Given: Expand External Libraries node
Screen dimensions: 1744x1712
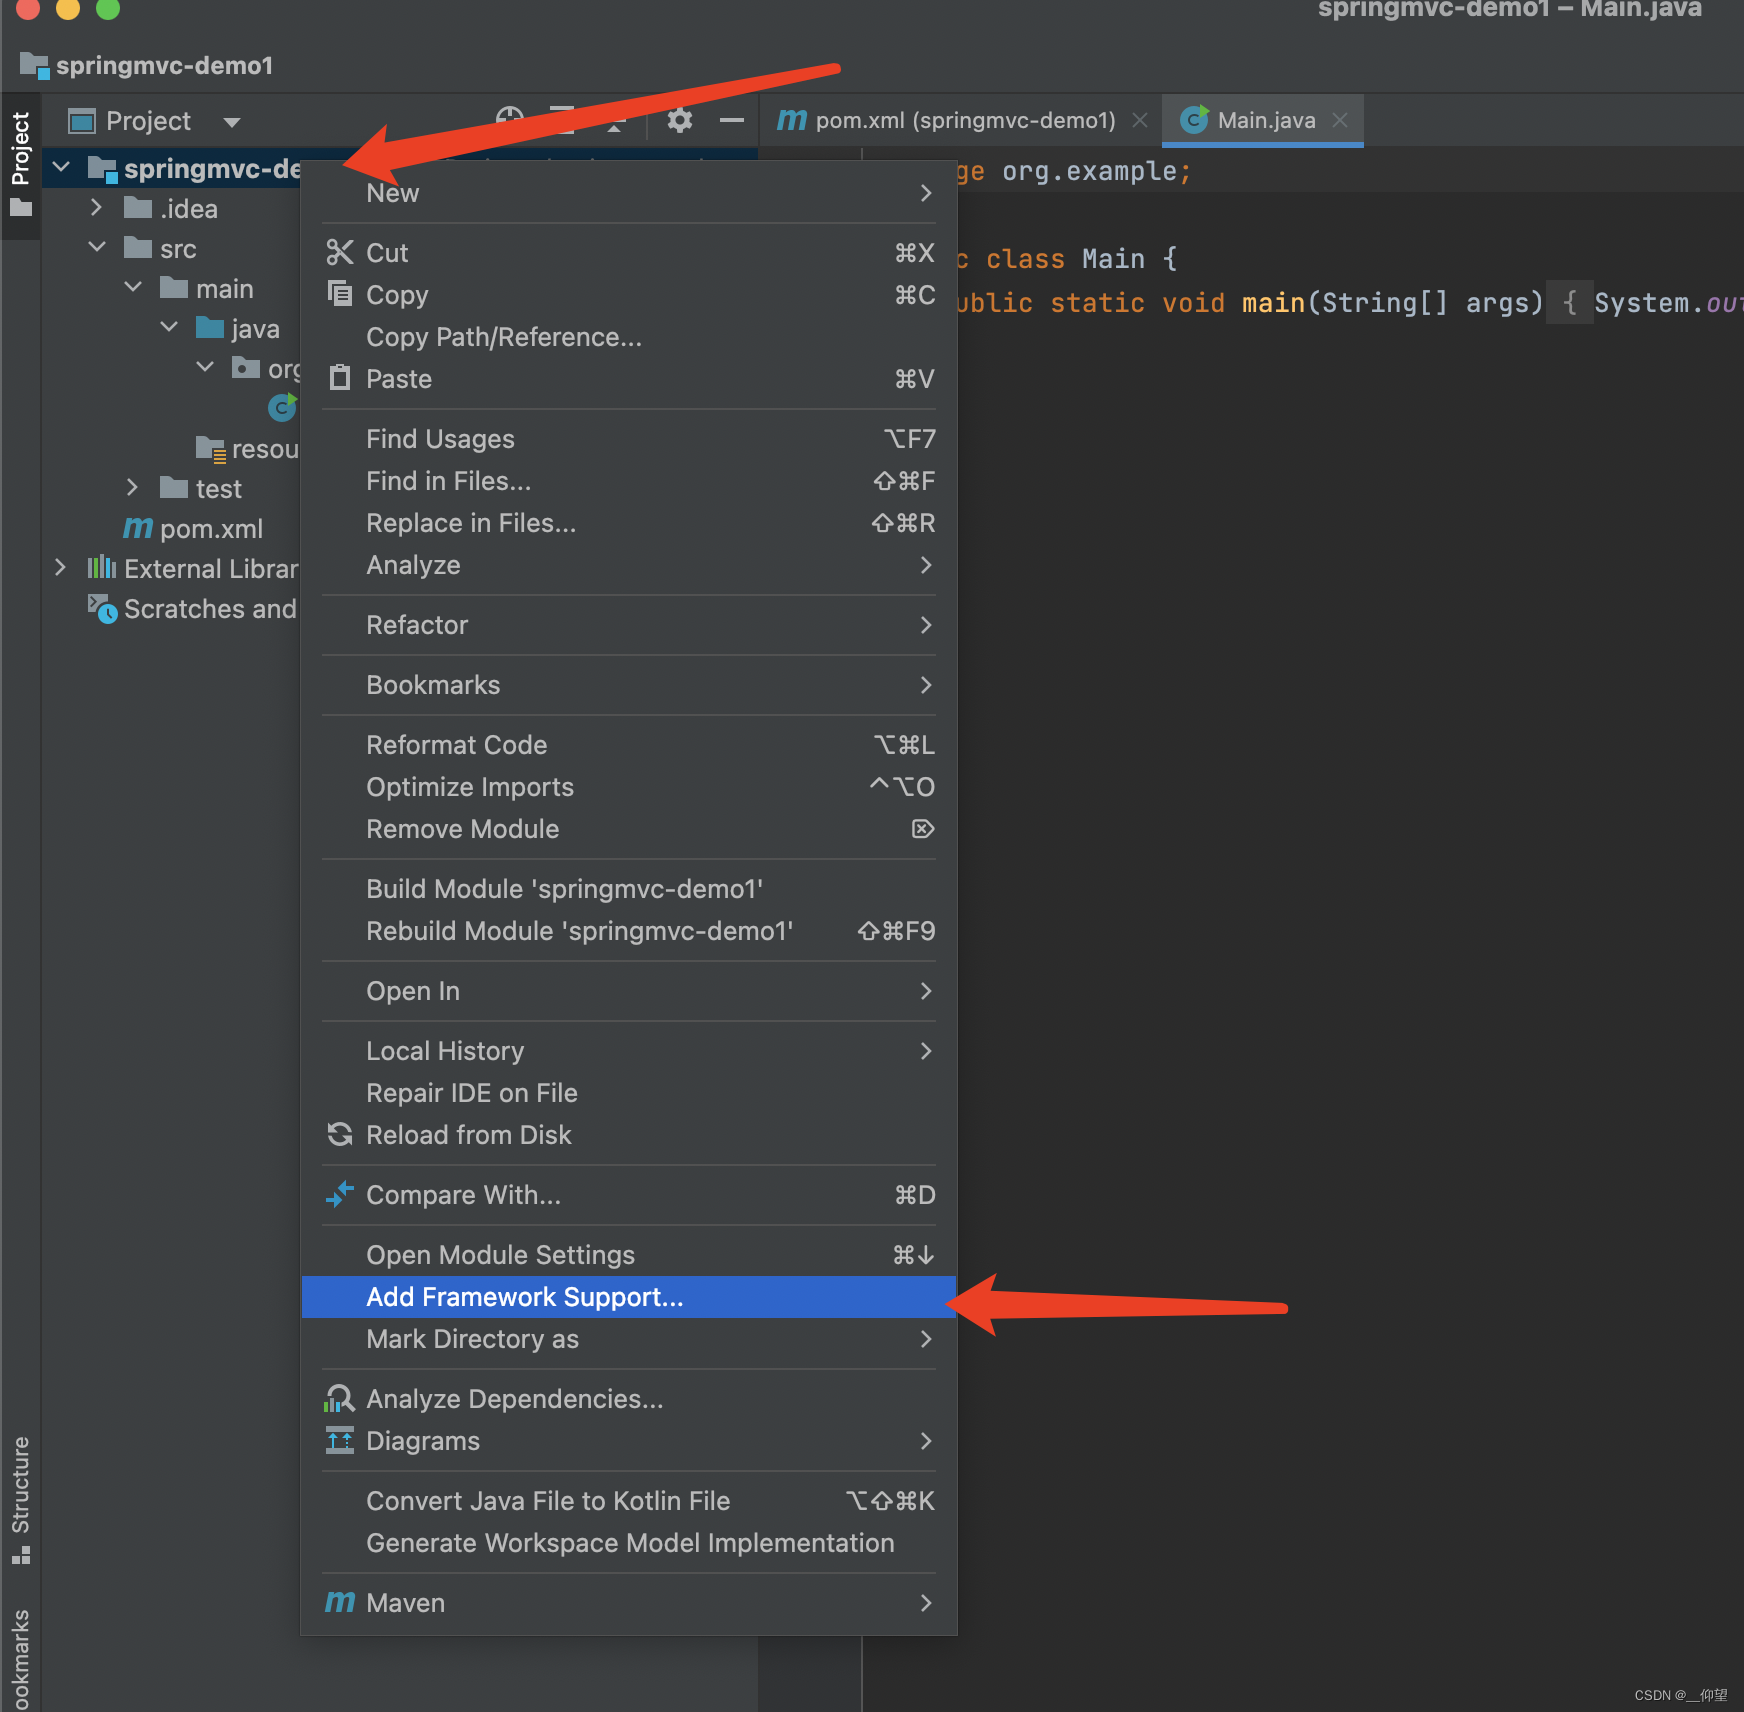Looking at the screenshot, I should pyautogui.click(x=60, y=567).
